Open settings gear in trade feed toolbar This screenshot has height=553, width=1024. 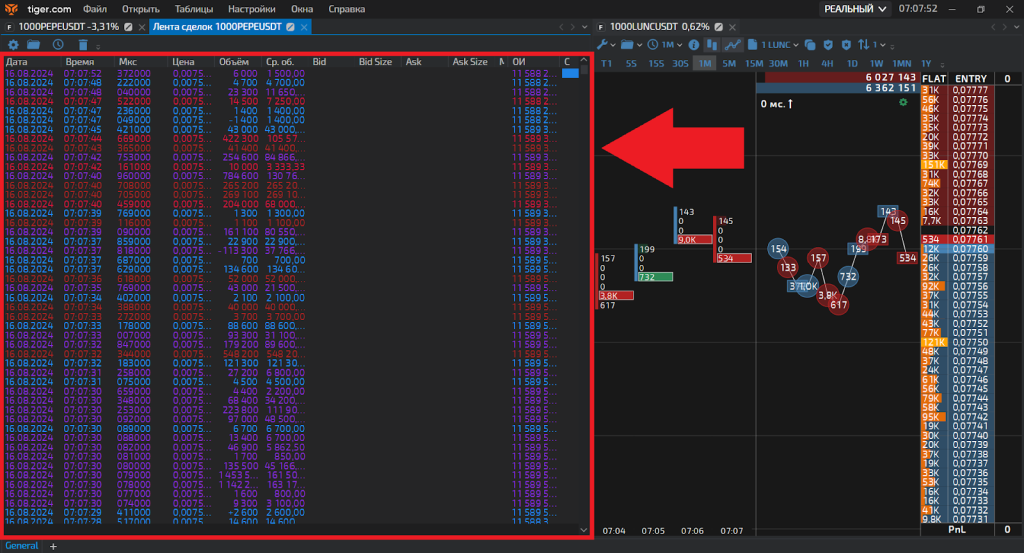point(13,45)
